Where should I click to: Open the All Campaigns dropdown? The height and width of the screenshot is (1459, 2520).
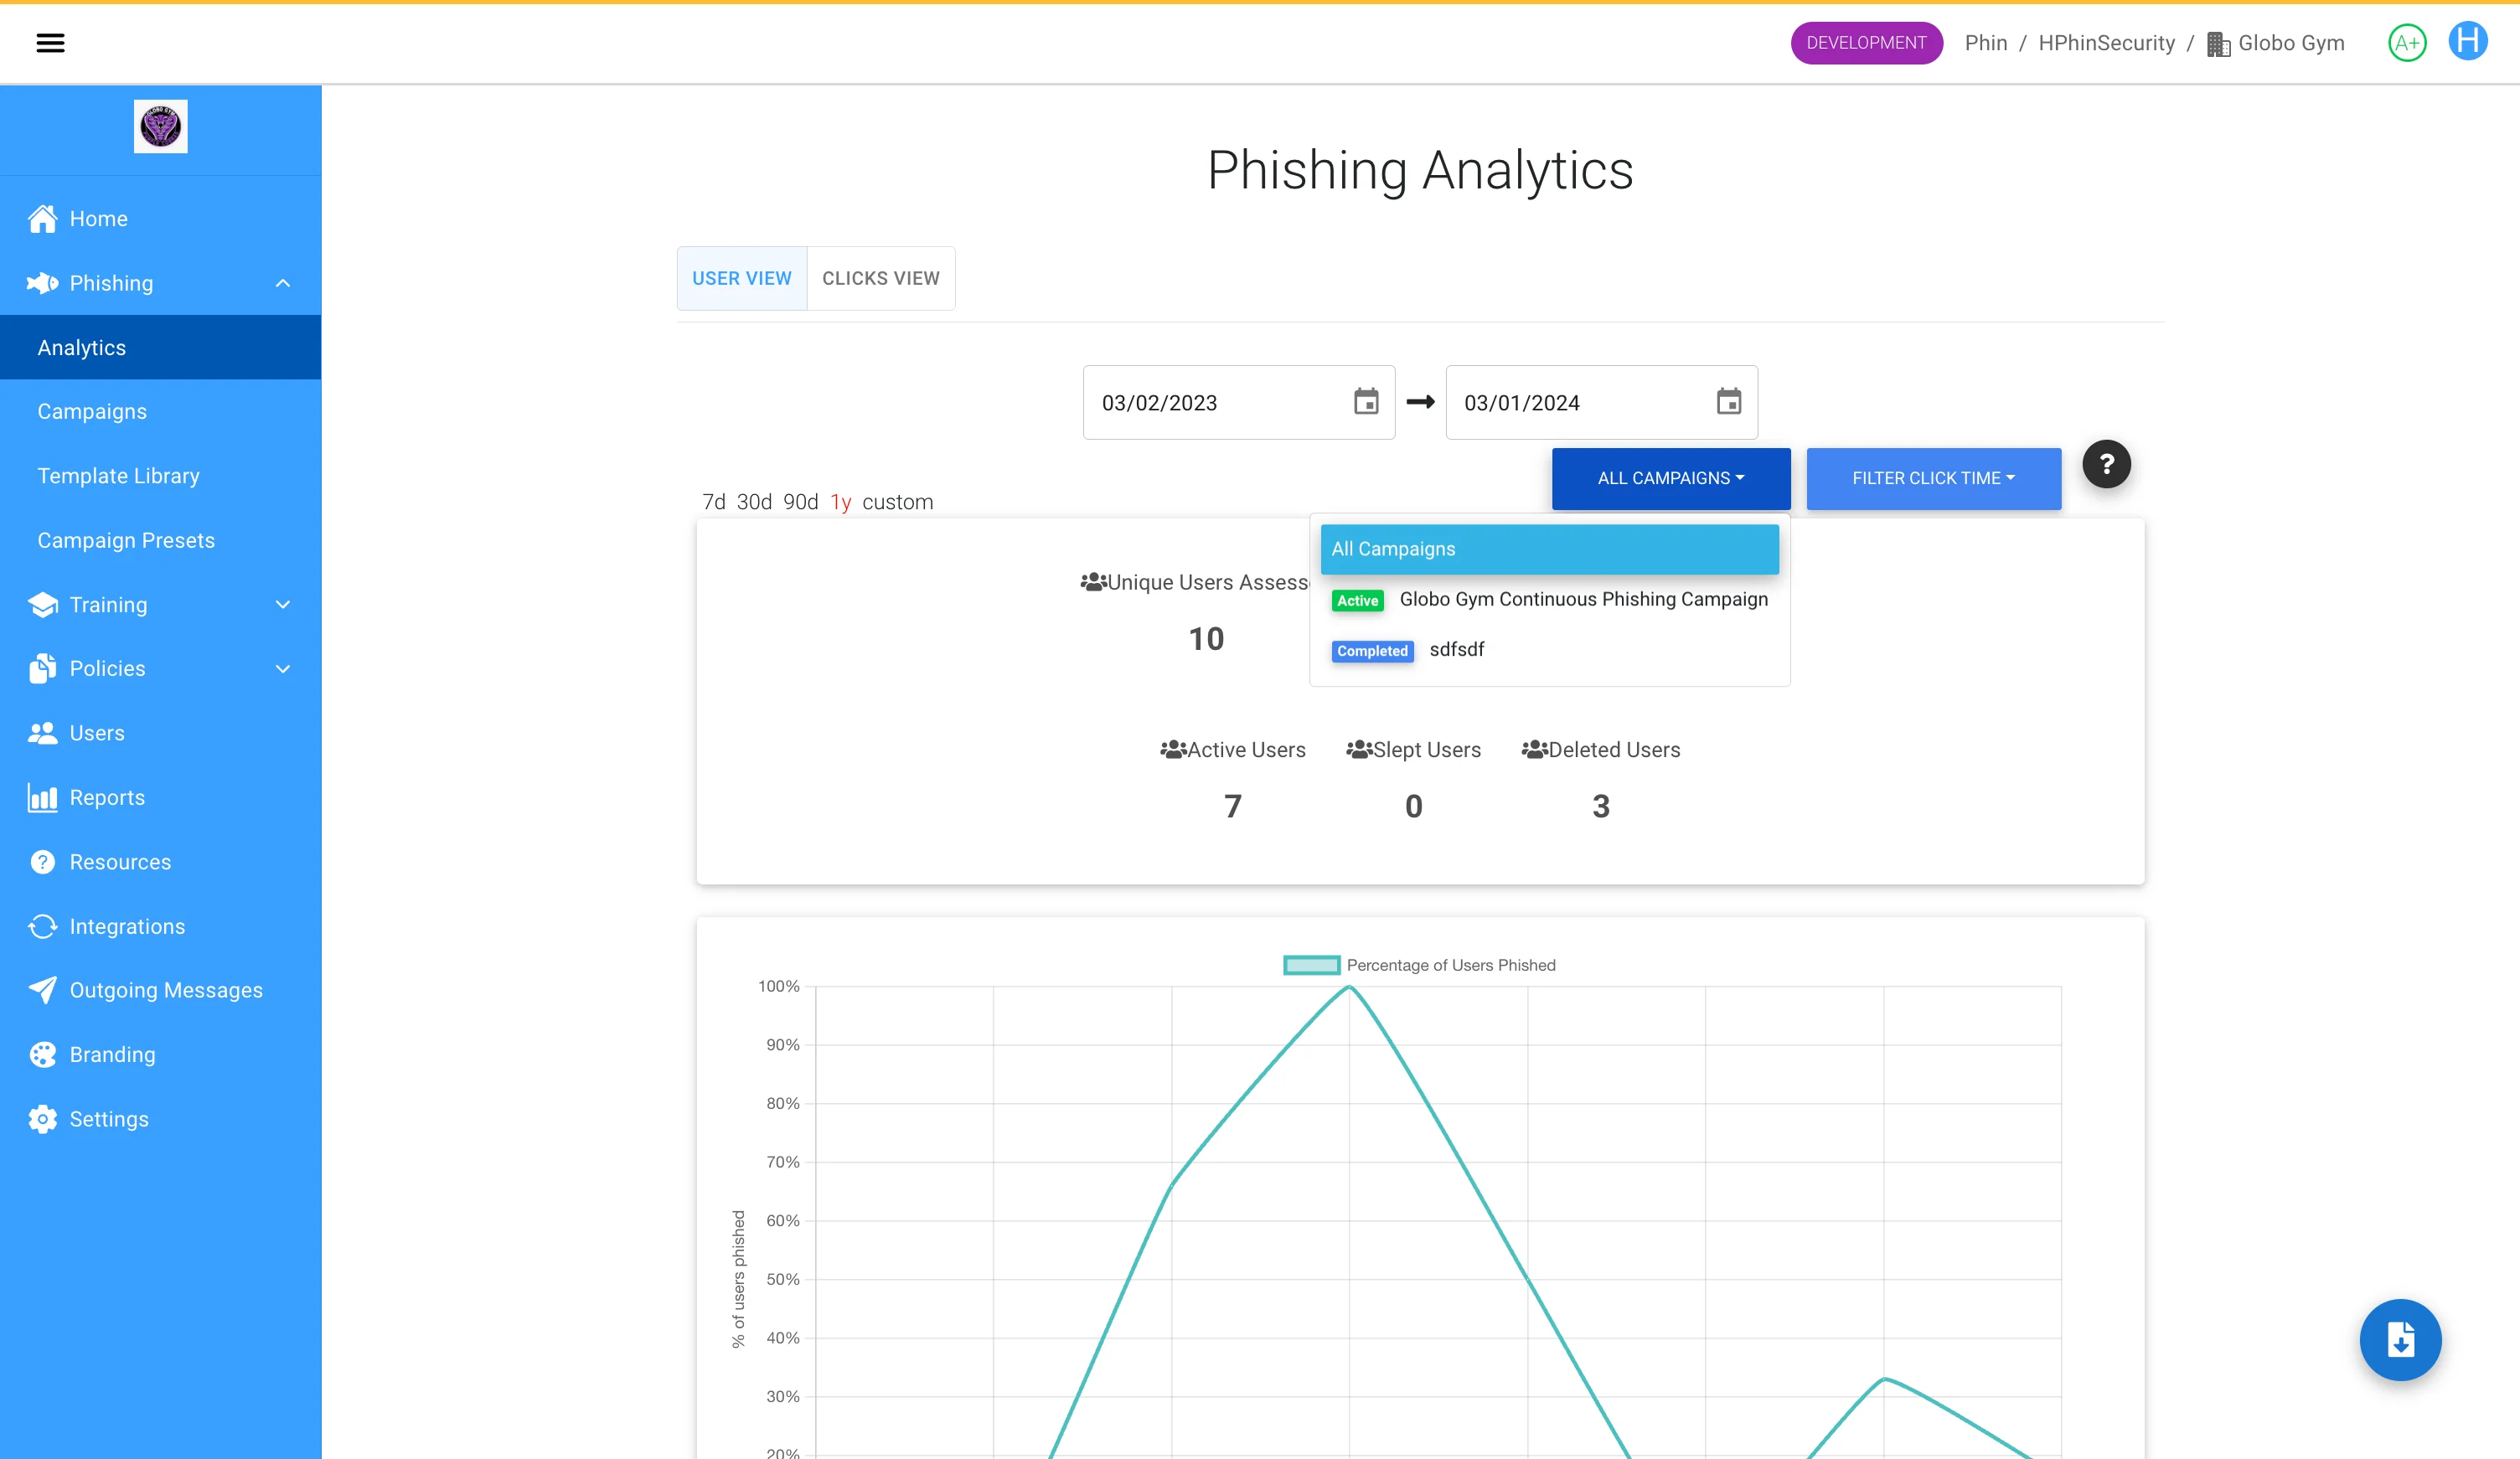(1671, 478)
